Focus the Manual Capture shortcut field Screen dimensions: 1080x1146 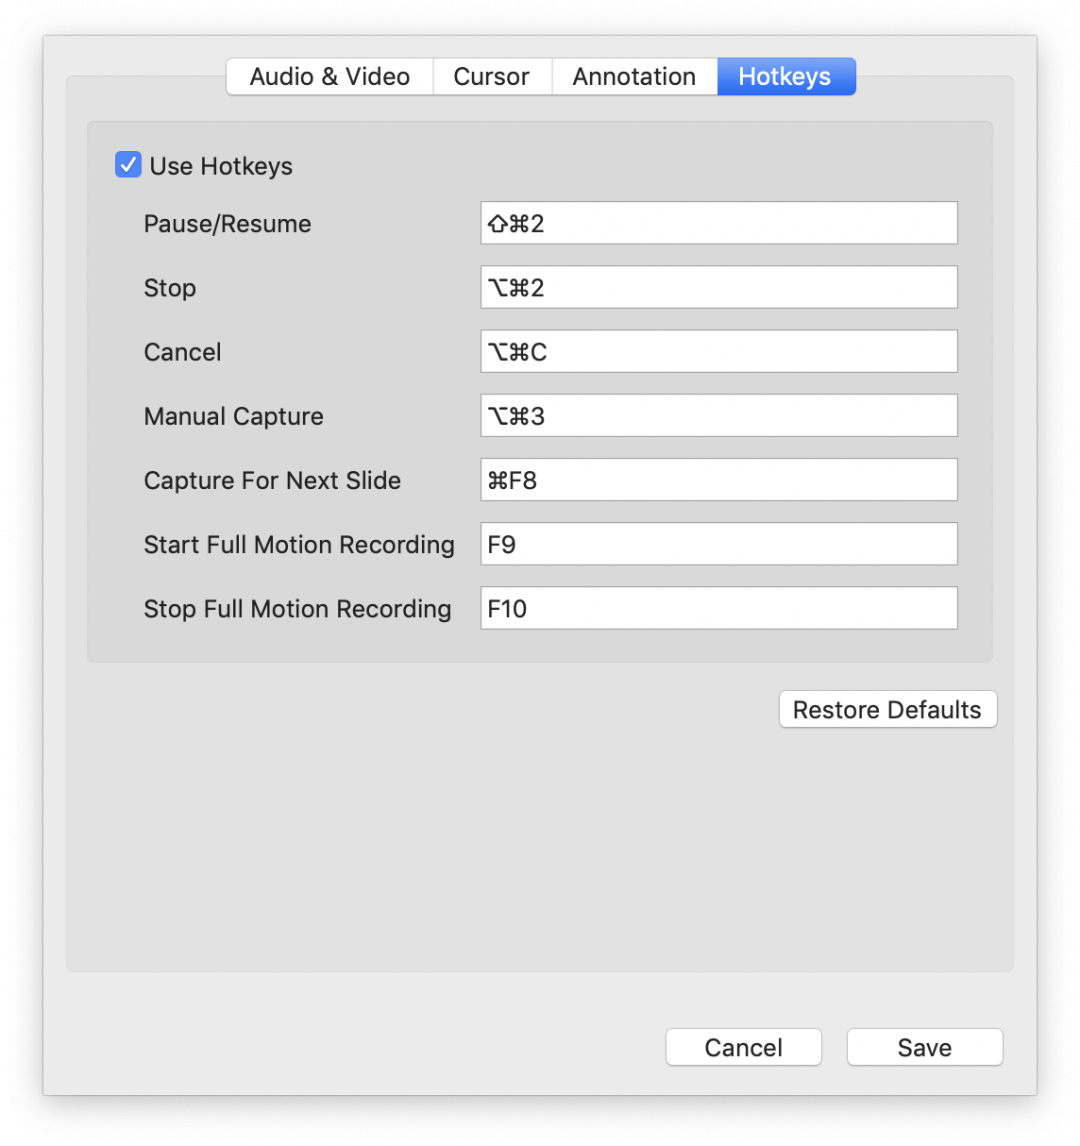pos(718,415)
